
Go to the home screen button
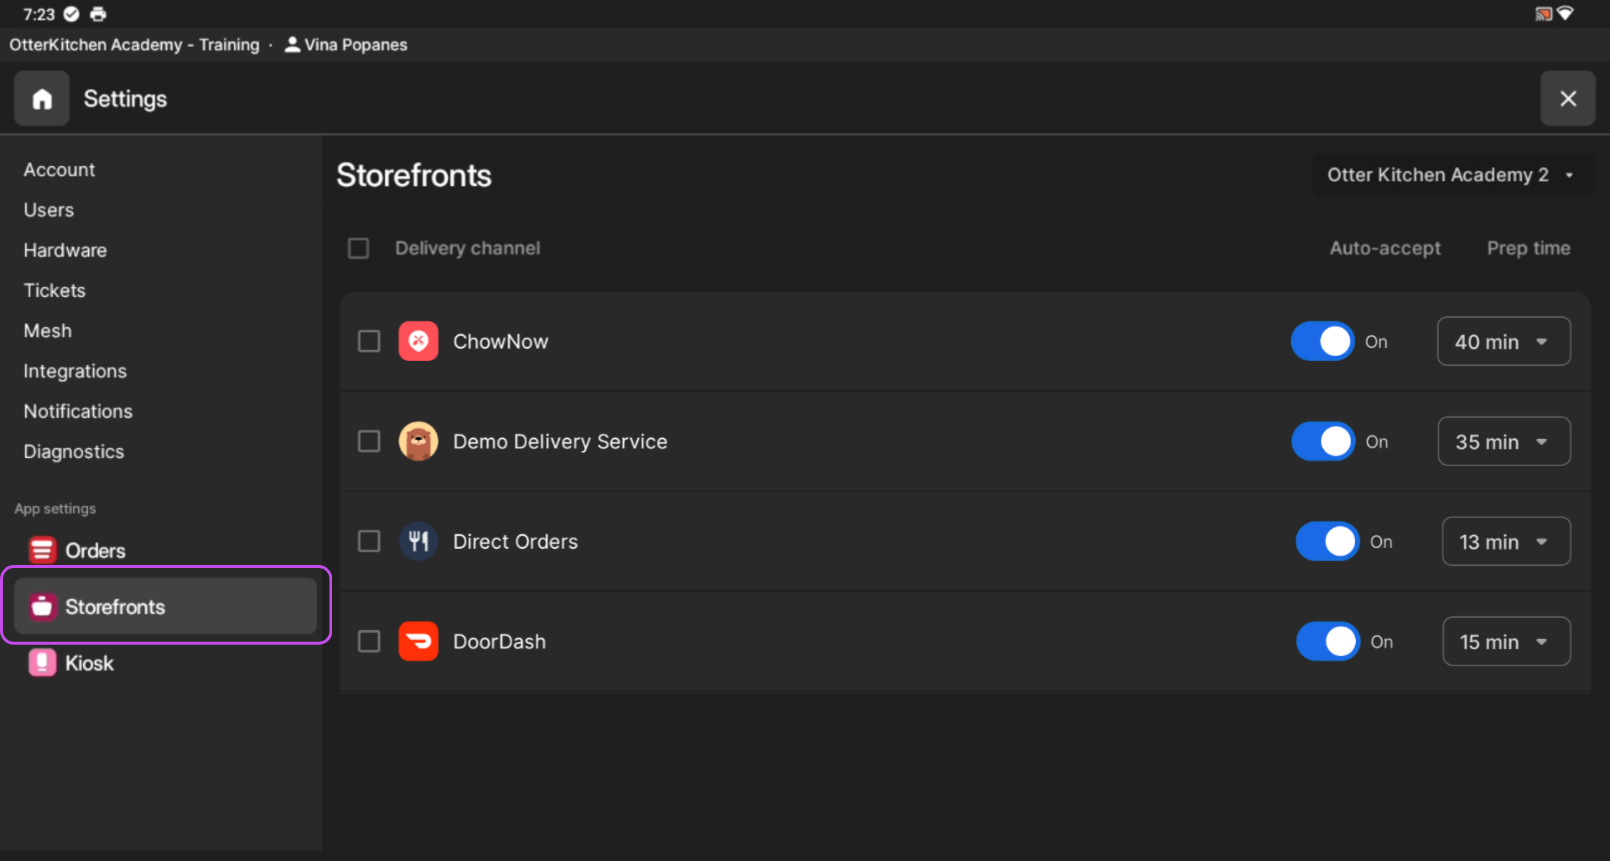[42, 99]
